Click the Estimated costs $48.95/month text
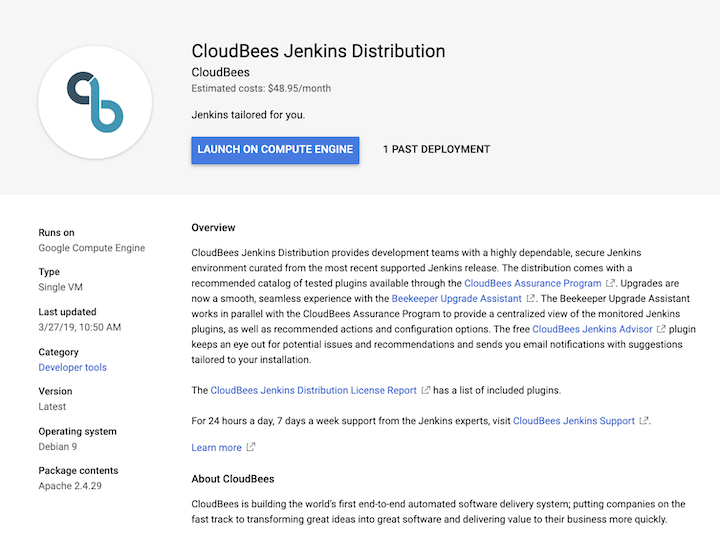 261,88
